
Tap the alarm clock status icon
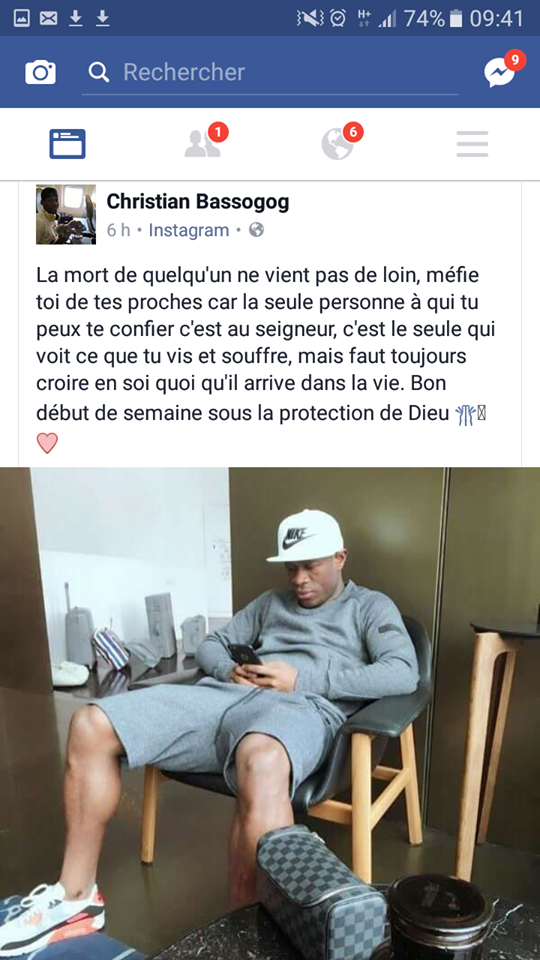[x=337, y=18]
